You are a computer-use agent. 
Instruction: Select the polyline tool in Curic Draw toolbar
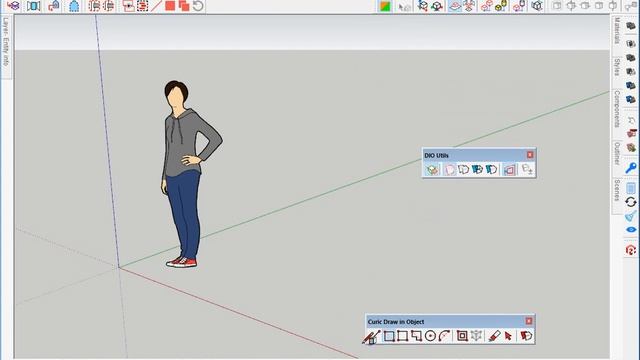coord(416,336)
